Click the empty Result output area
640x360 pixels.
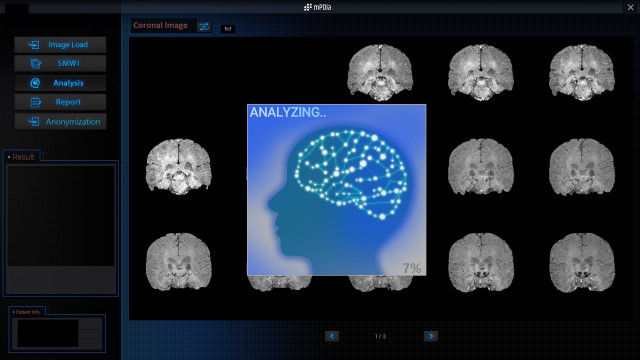(61, 215)
